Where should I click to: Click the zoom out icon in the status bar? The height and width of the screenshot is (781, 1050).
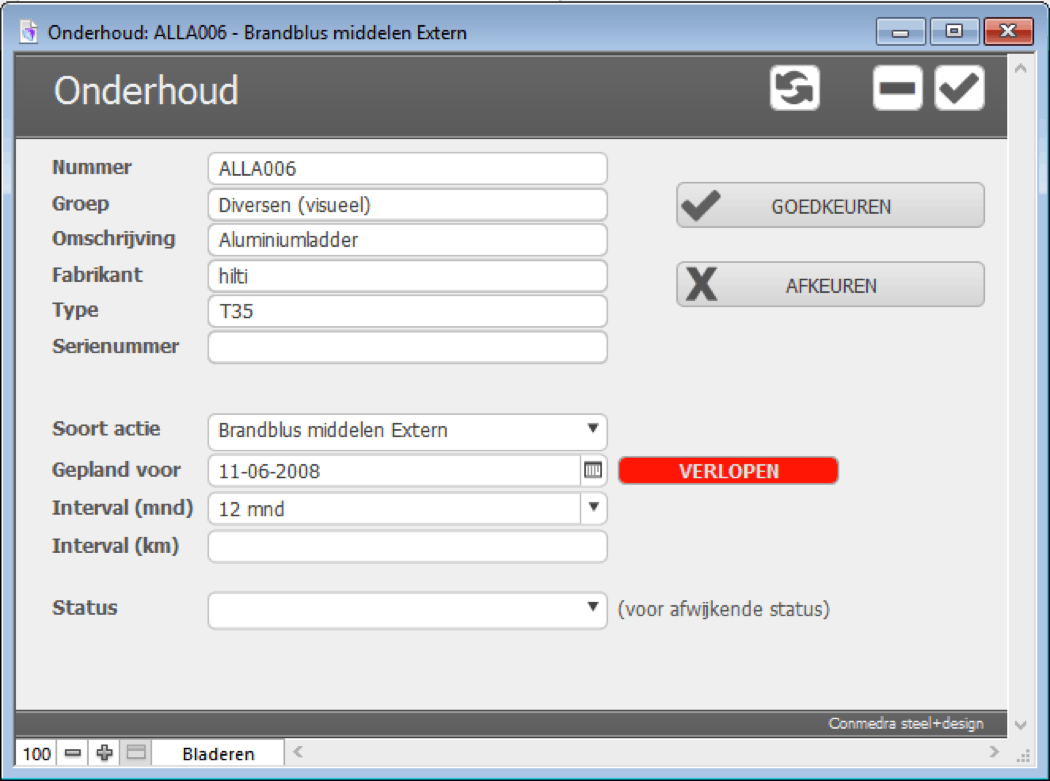point(70,752)
